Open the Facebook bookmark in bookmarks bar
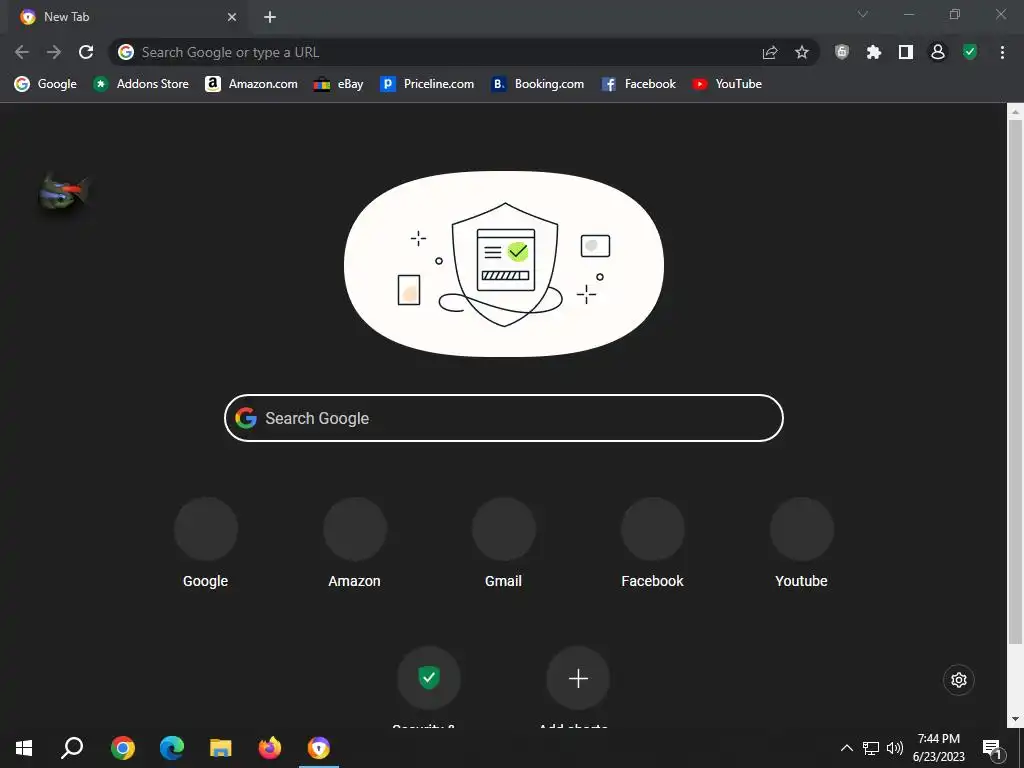 [x=639, y=84]
